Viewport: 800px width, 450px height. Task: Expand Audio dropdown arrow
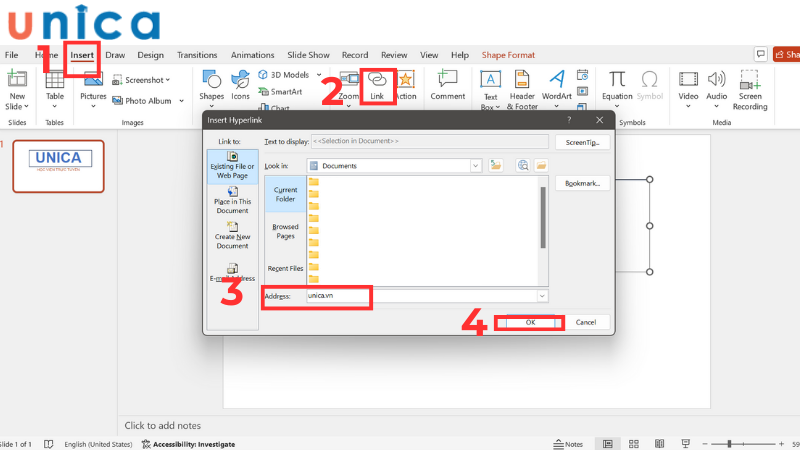tap(716, 106)
